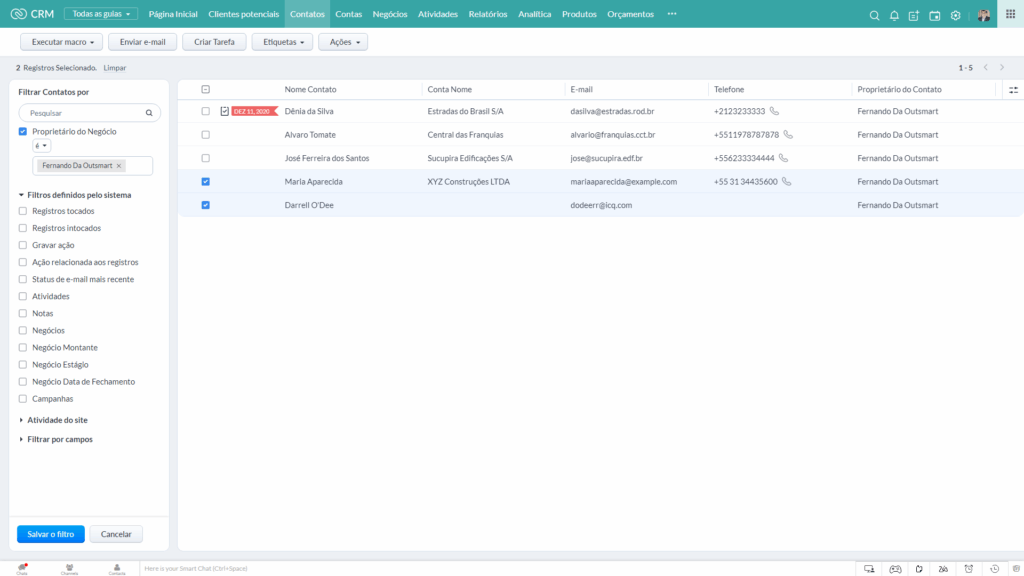1024x576 pixels.
Task: Focus the Pesquisar filter search field
Action: tap(89, 113)
